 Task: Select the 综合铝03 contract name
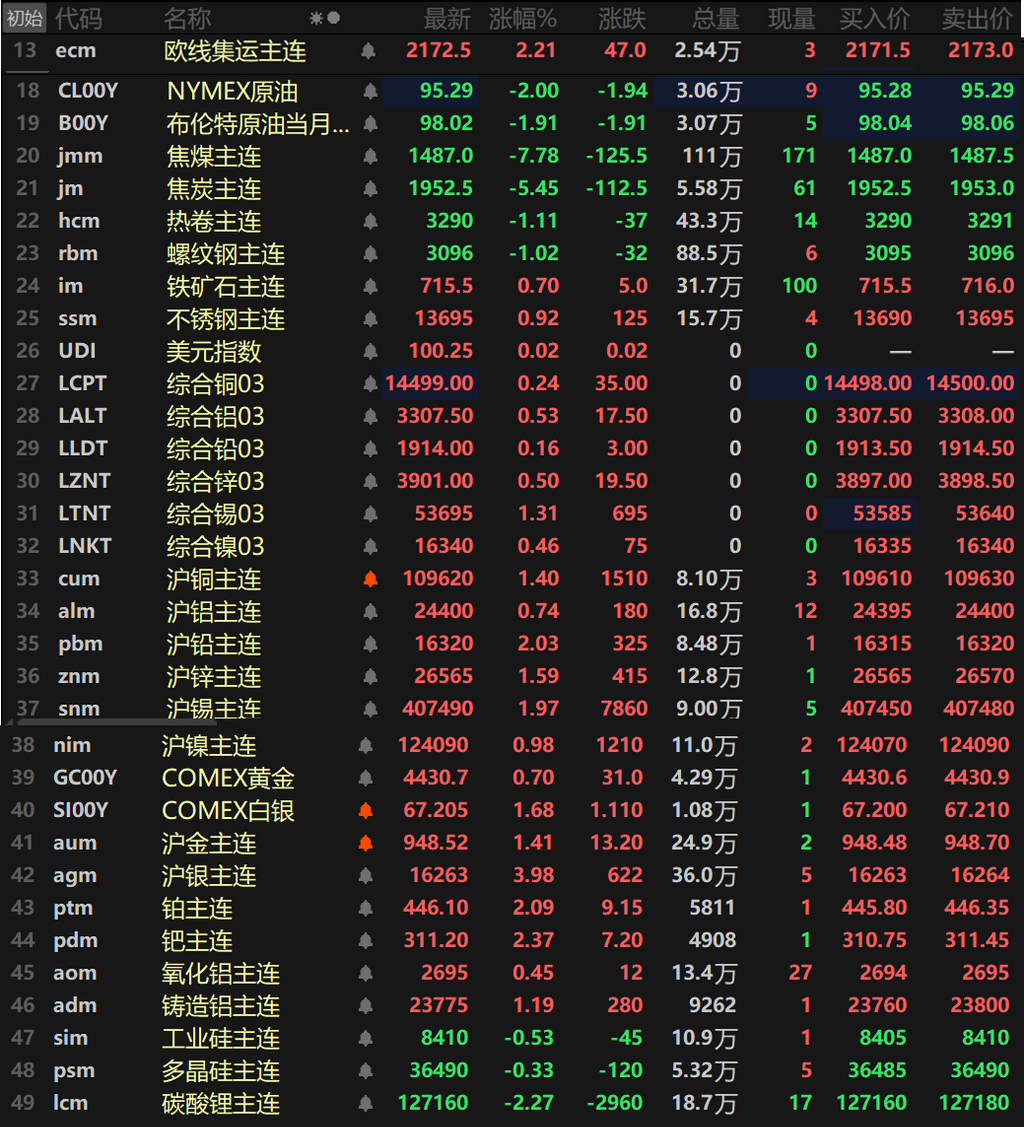point(216,416)
